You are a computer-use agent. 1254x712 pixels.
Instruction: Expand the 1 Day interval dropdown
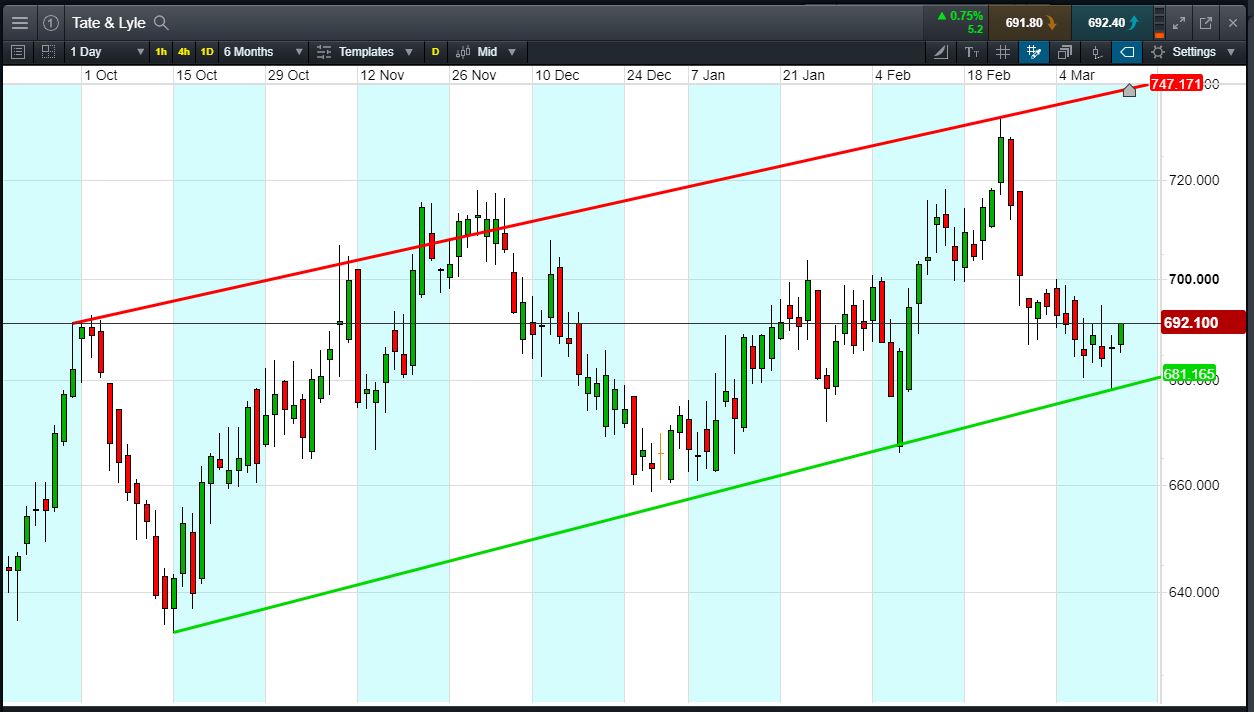[x=105, y=52]
